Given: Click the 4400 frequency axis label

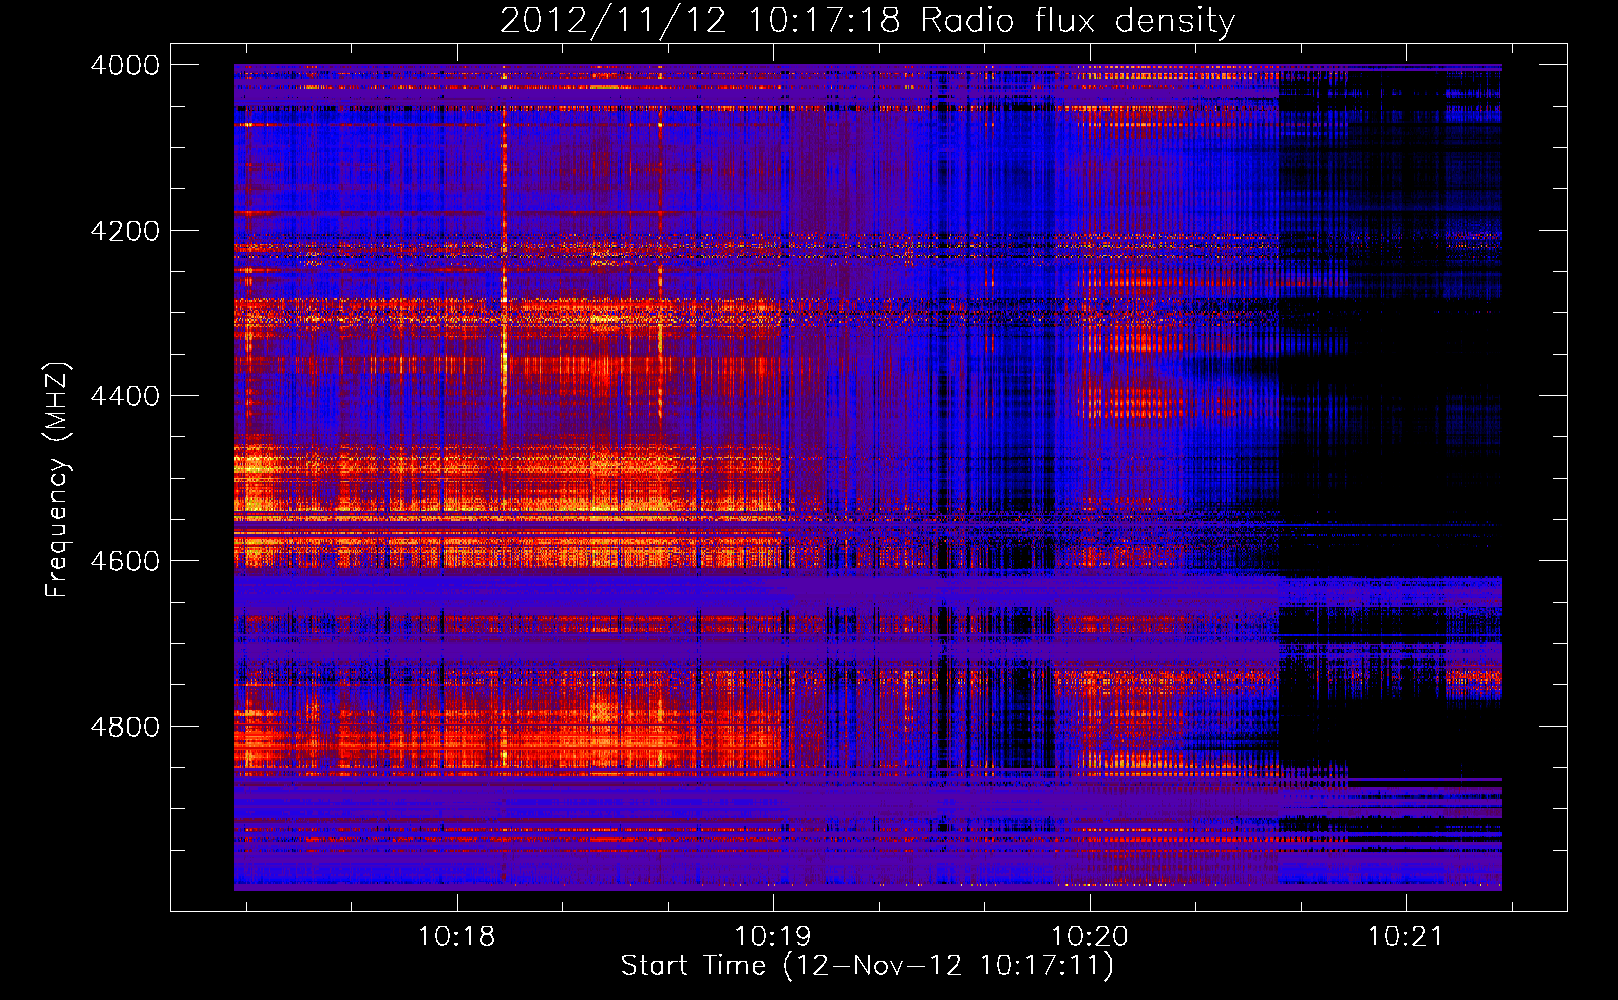Looking at the screenshot, I should pos(125,396).
